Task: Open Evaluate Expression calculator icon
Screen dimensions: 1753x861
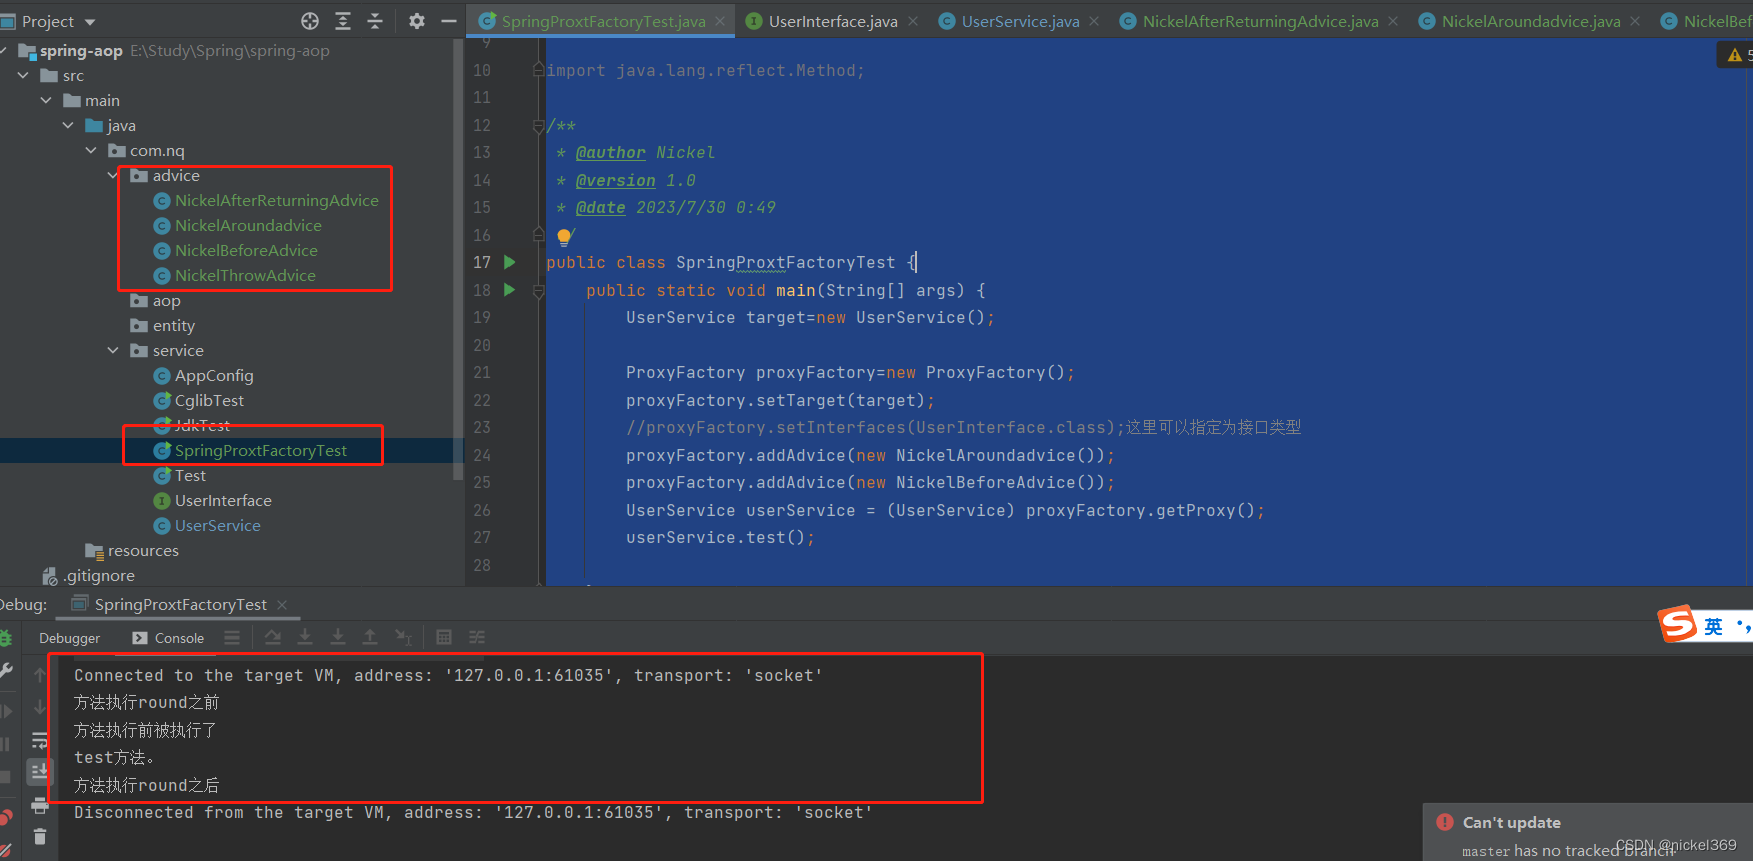Action: tap(444, 637)
